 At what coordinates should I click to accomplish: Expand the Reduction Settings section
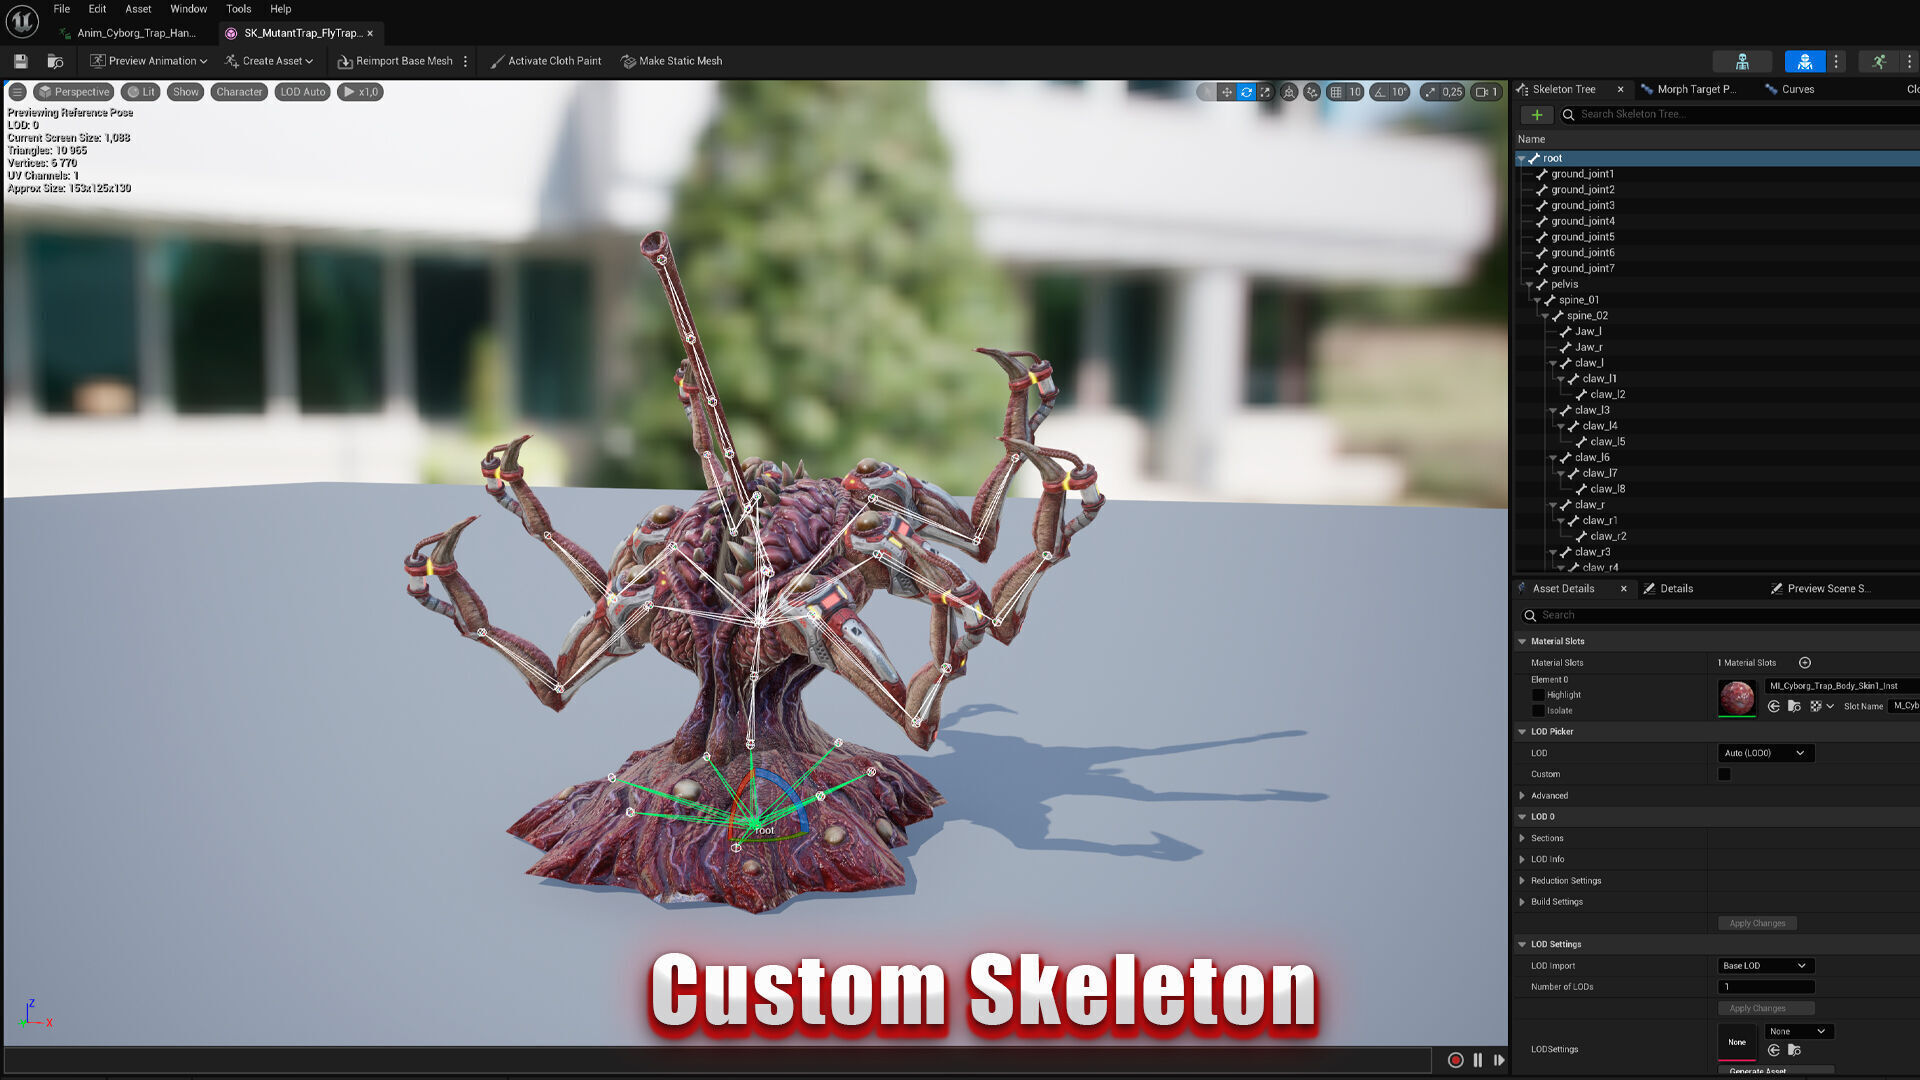pos(1522,881)
